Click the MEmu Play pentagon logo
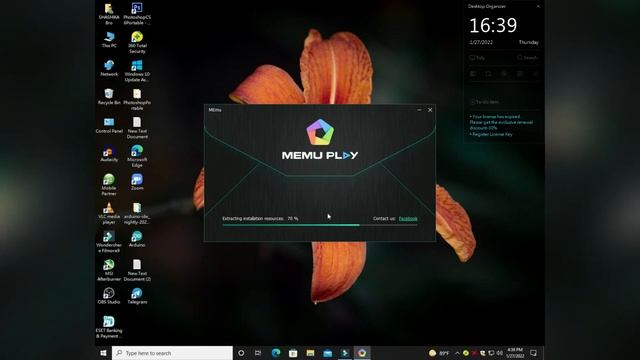 click(x=320, y=132)
